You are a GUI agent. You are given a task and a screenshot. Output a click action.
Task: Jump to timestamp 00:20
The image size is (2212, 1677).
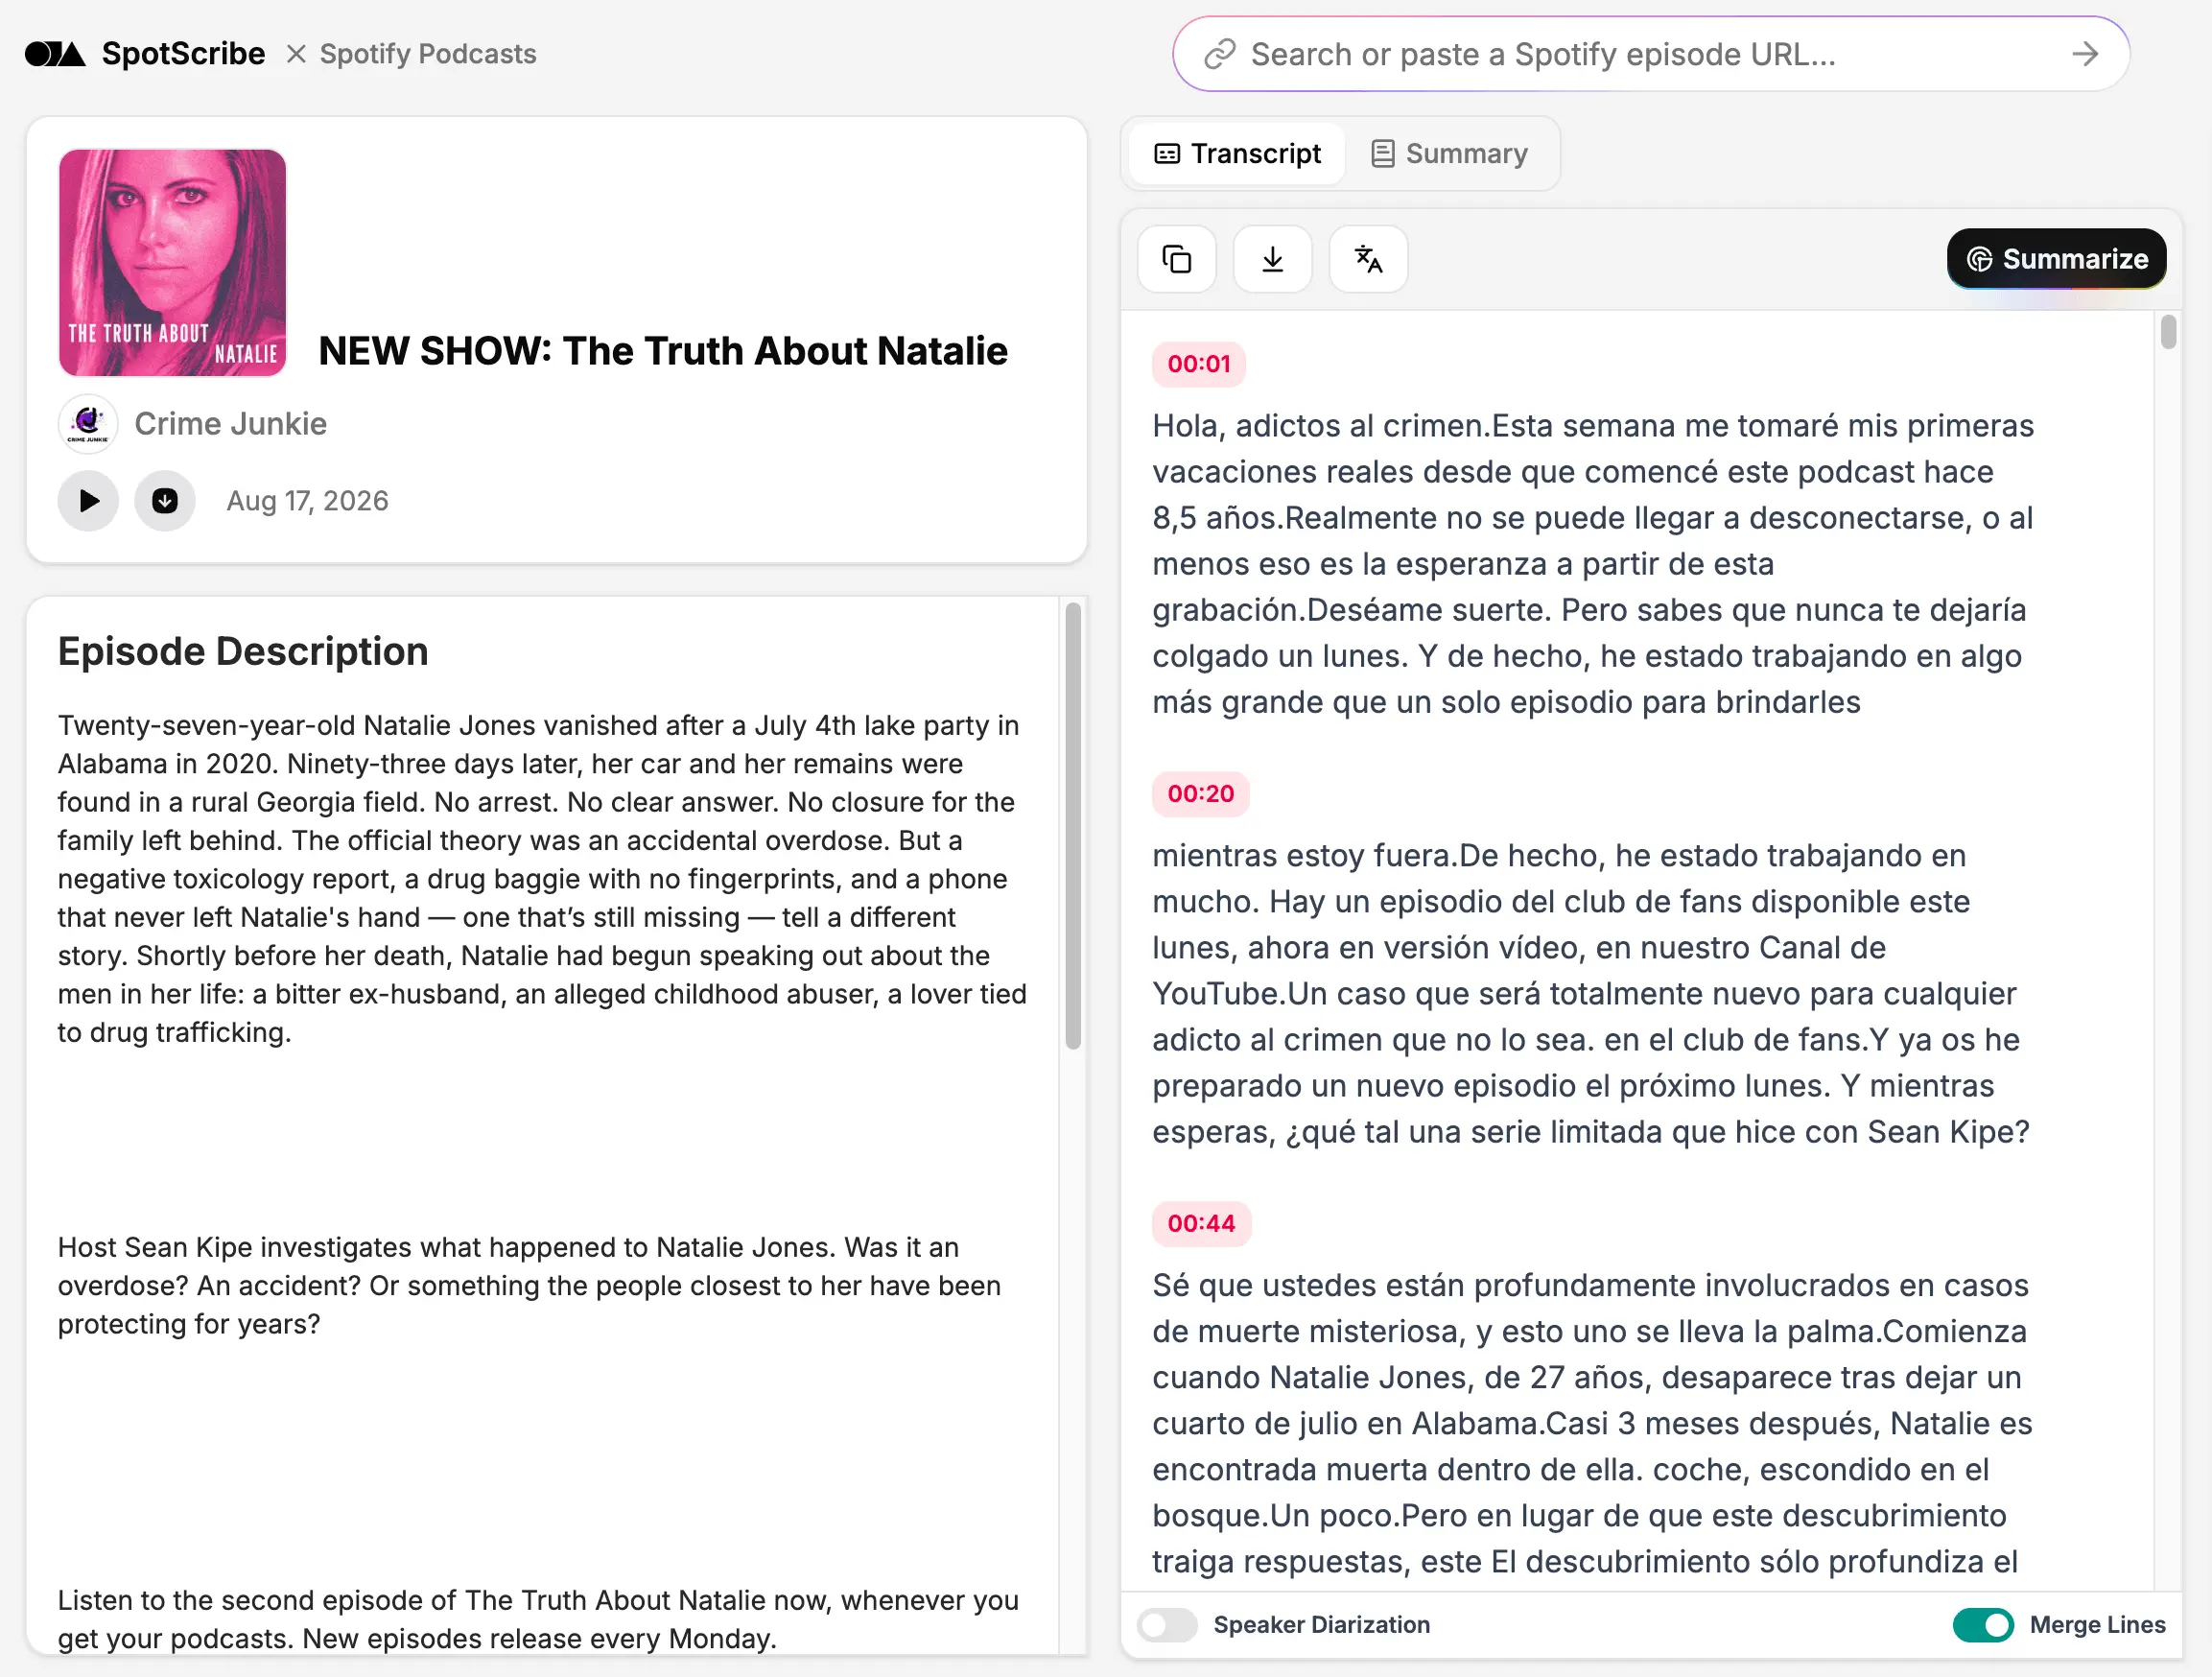[1200, 794]
